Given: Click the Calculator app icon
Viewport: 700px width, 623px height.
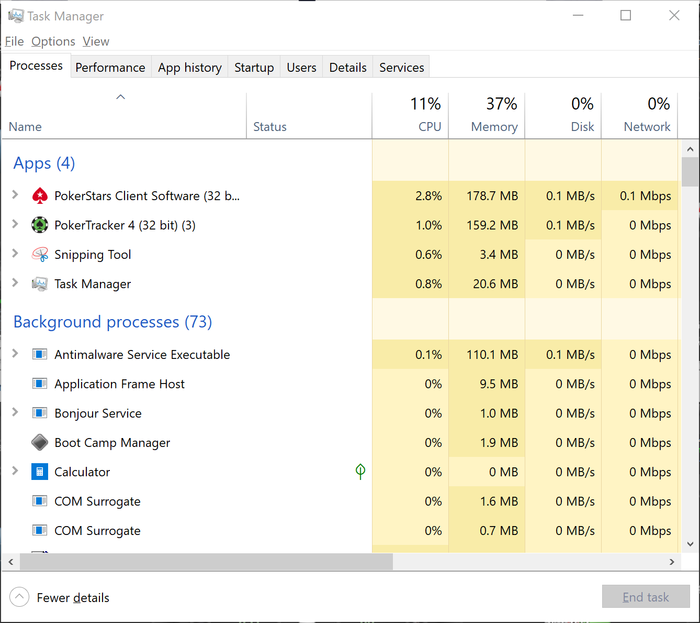Looking at the screenshot, I should (40, 472).
